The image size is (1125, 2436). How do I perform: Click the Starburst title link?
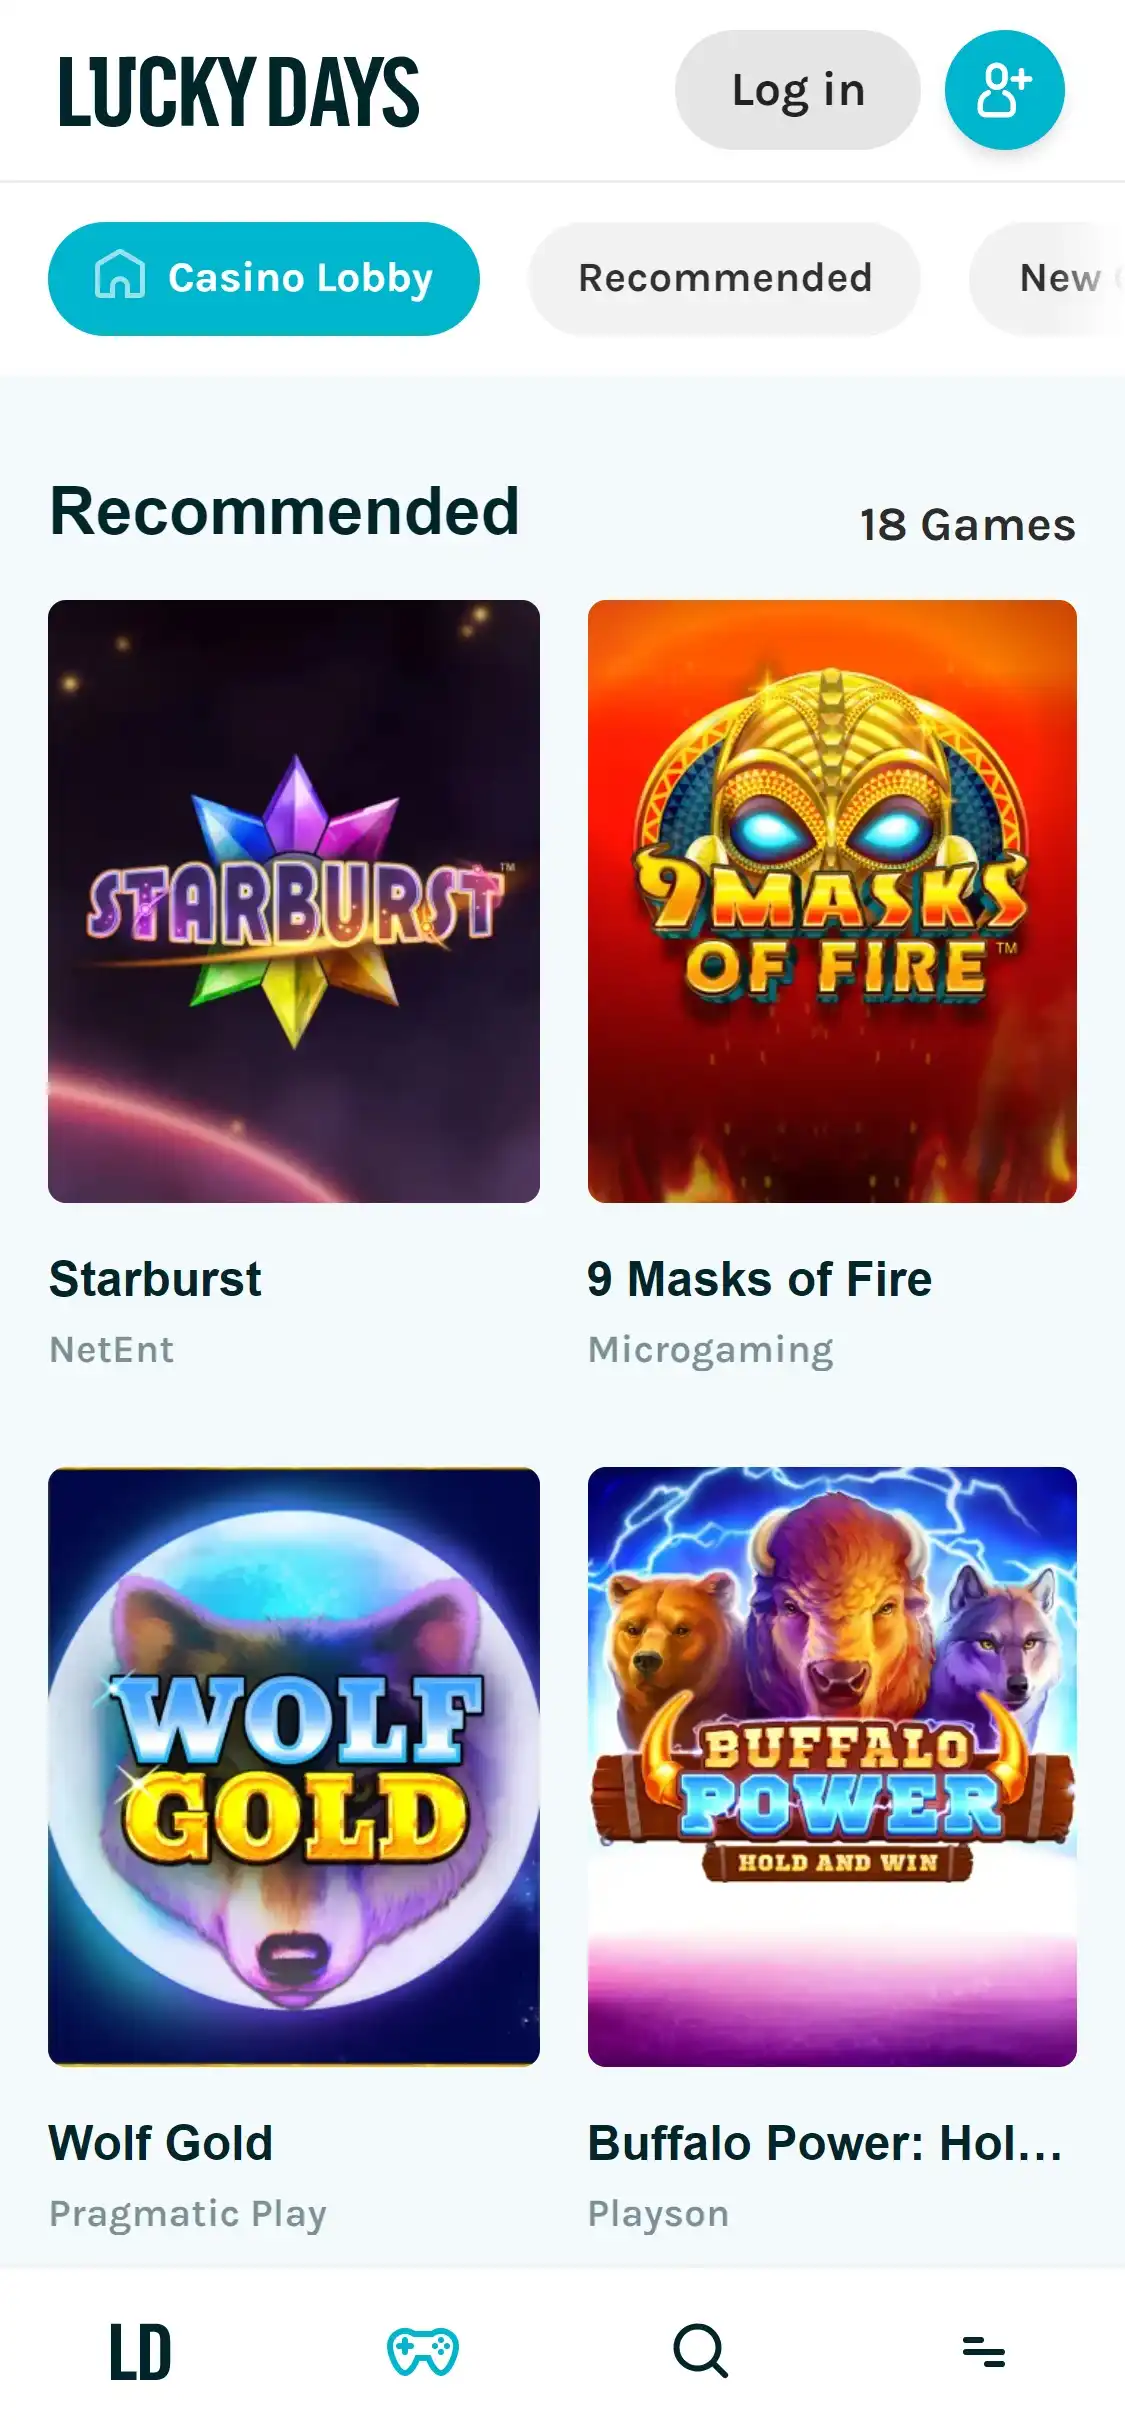click(x=156, y=1279)
